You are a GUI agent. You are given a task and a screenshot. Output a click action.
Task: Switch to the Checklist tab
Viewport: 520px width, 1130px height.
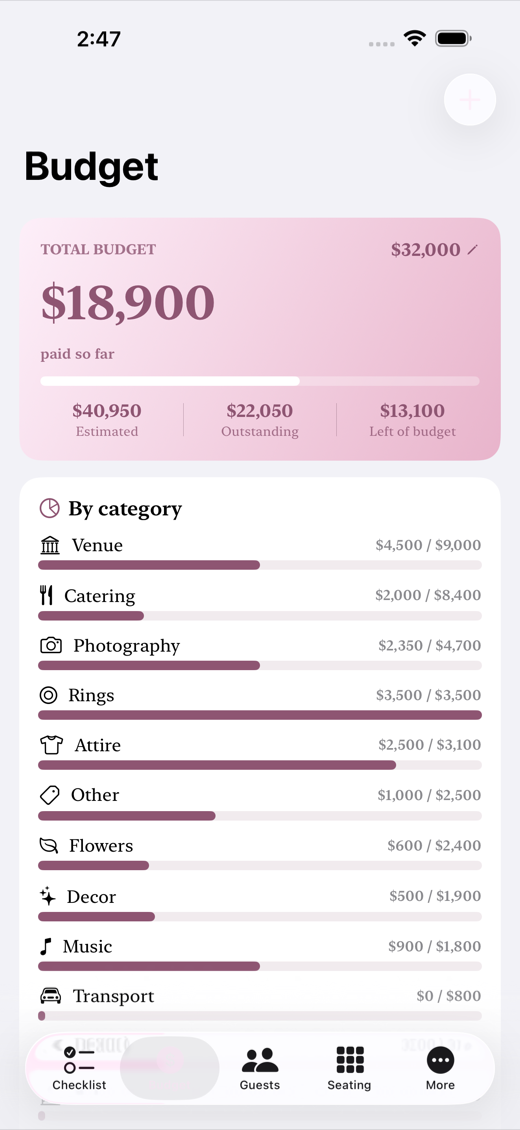79,1069
